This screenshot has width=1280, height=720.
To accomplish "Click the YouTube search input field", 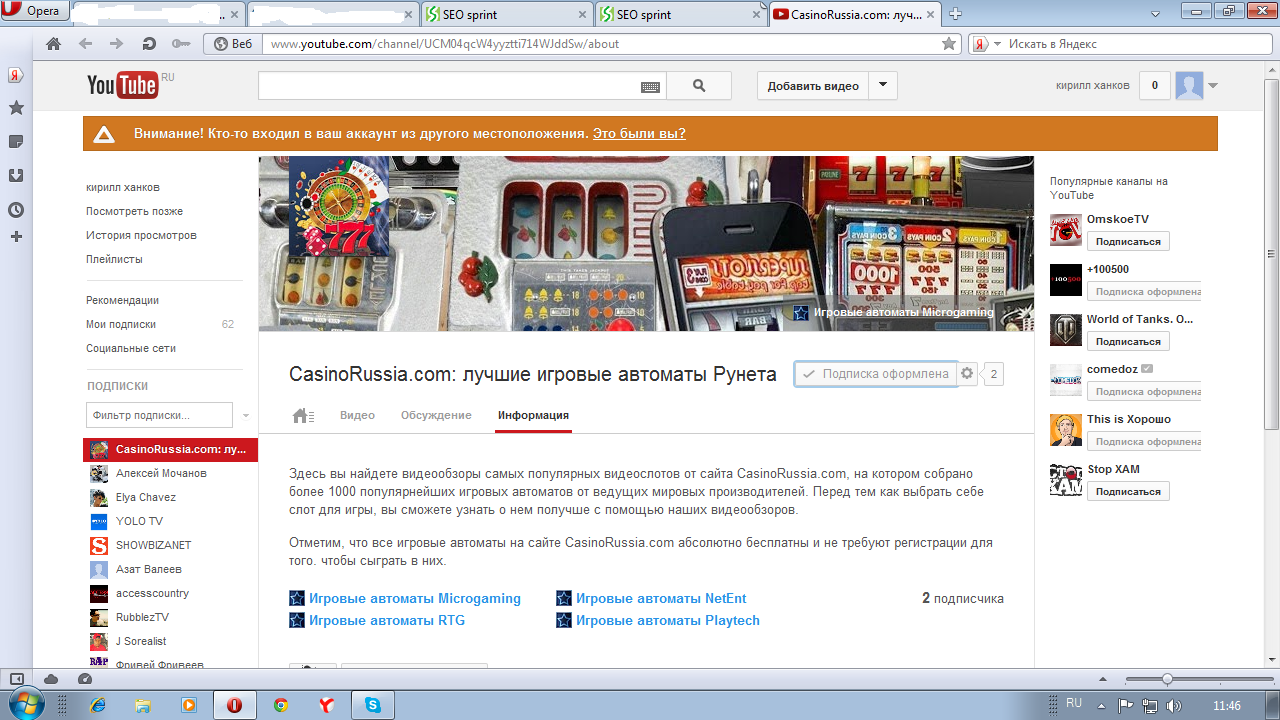I will pyautogui.click(x=450, y=86).
